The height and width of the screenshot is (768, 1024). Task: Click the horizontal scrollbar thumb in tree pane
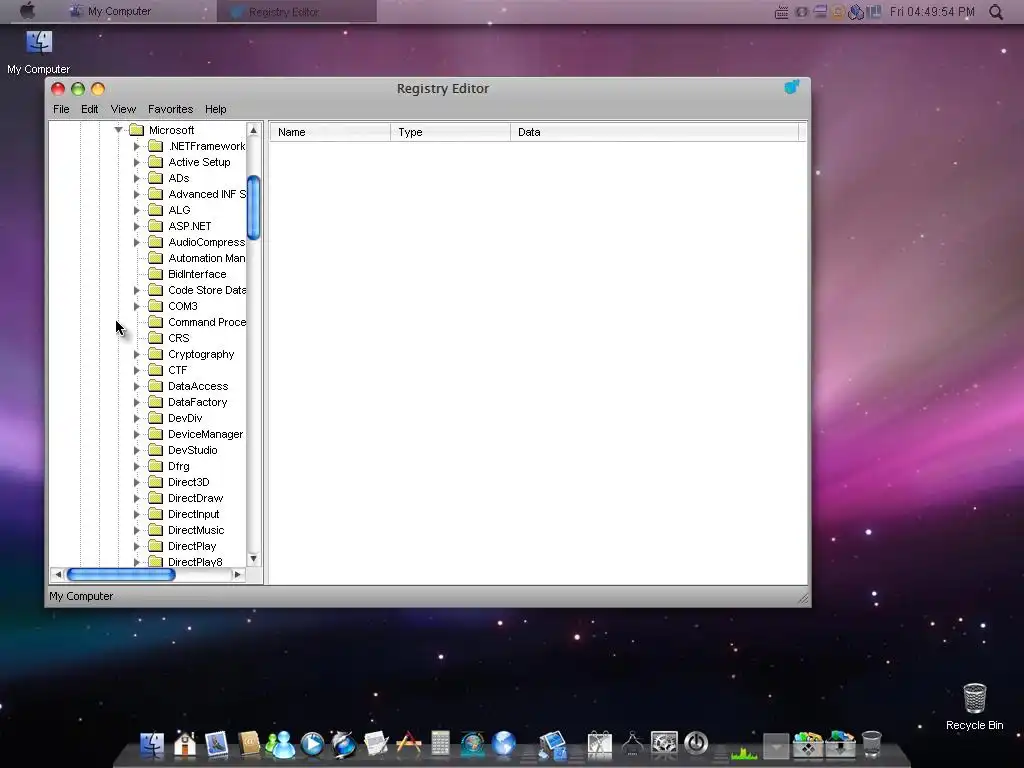(121, 575)
